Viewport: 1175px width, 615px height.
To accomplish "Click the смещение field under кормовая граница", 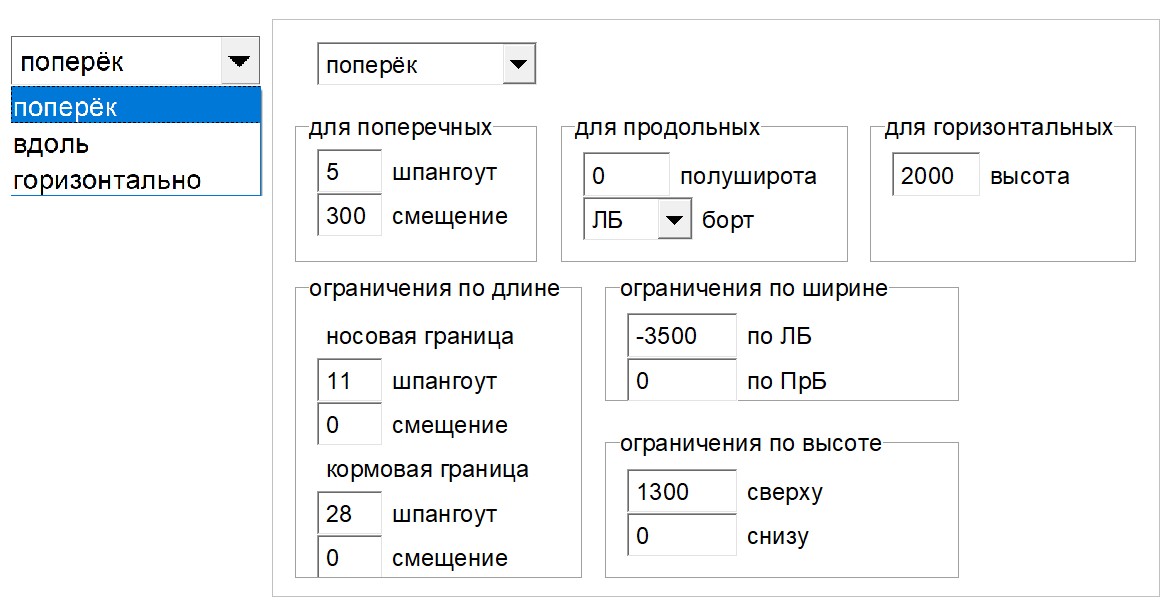I will [349, 557].
